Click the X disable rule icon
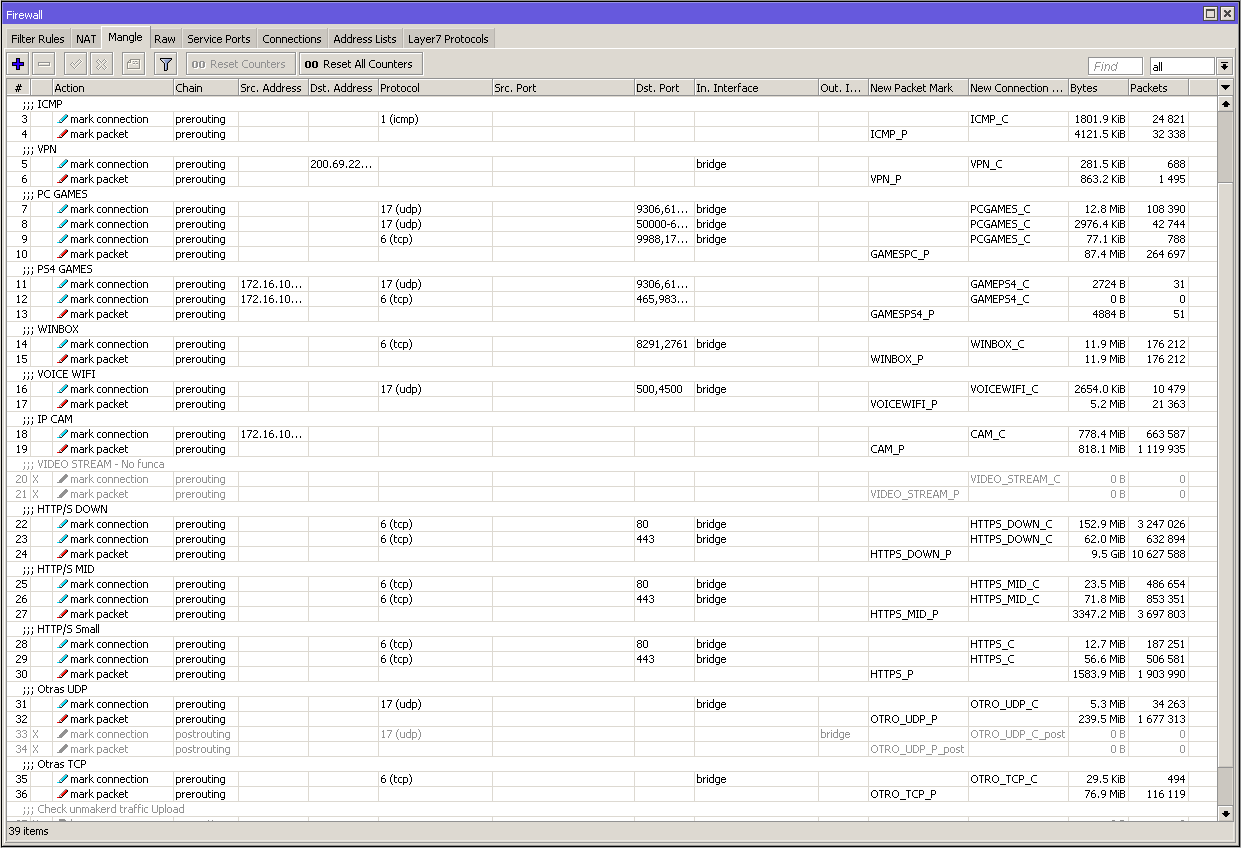The height and width of the screenshot is (848, 1241). pos(101,64)
